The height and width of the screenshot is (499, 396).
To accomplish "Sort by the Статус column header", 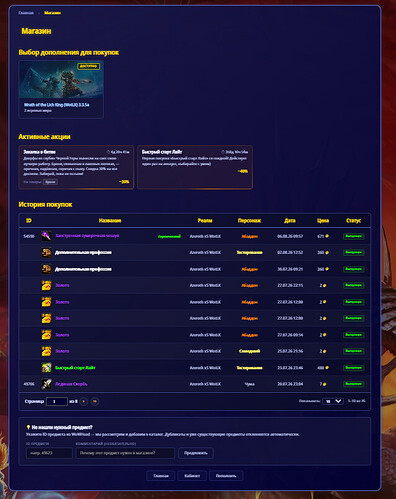I will [354, 221].
